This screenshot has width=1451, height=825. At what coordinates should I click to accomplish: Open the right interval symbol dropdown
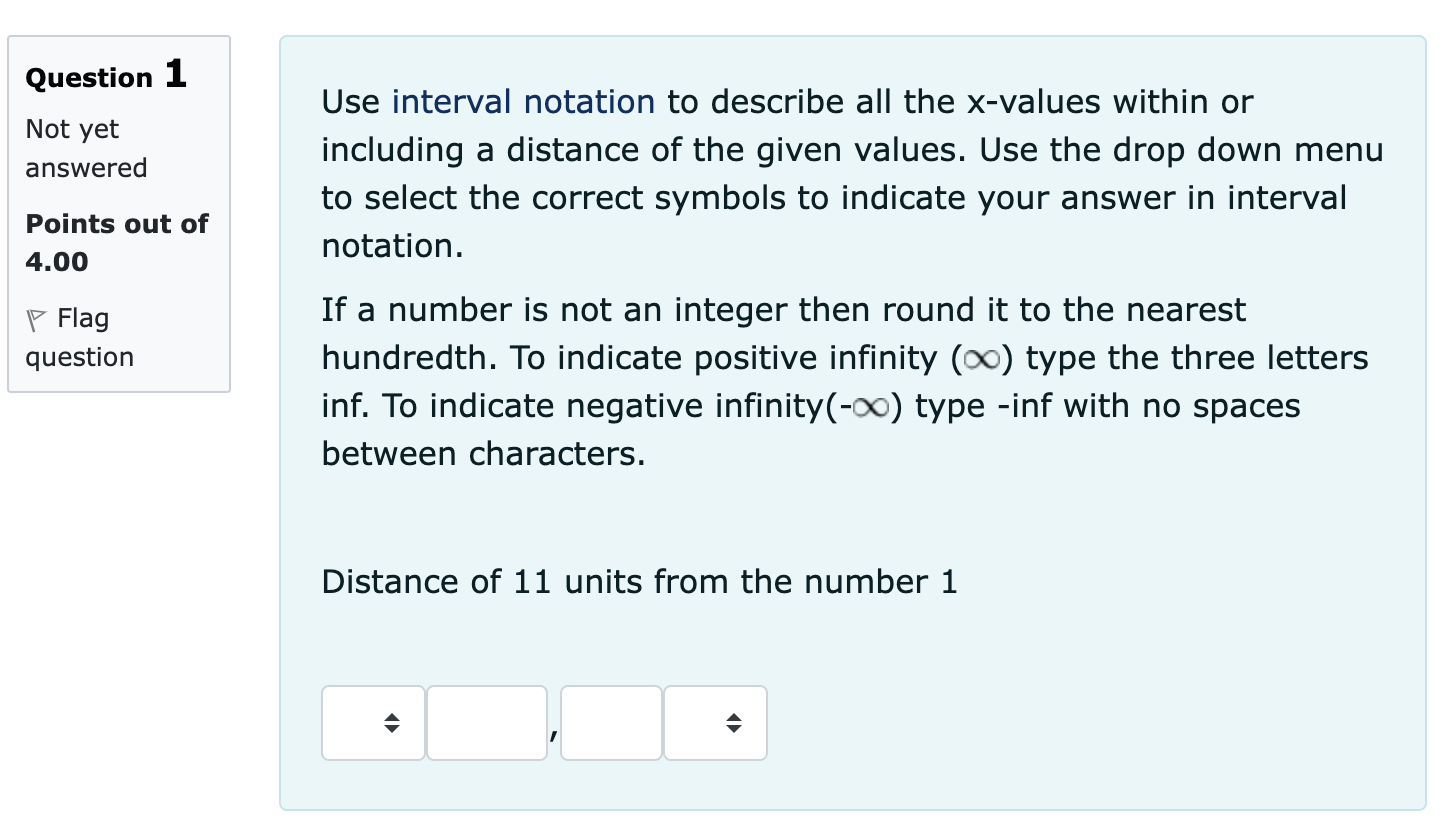point(715,722)
